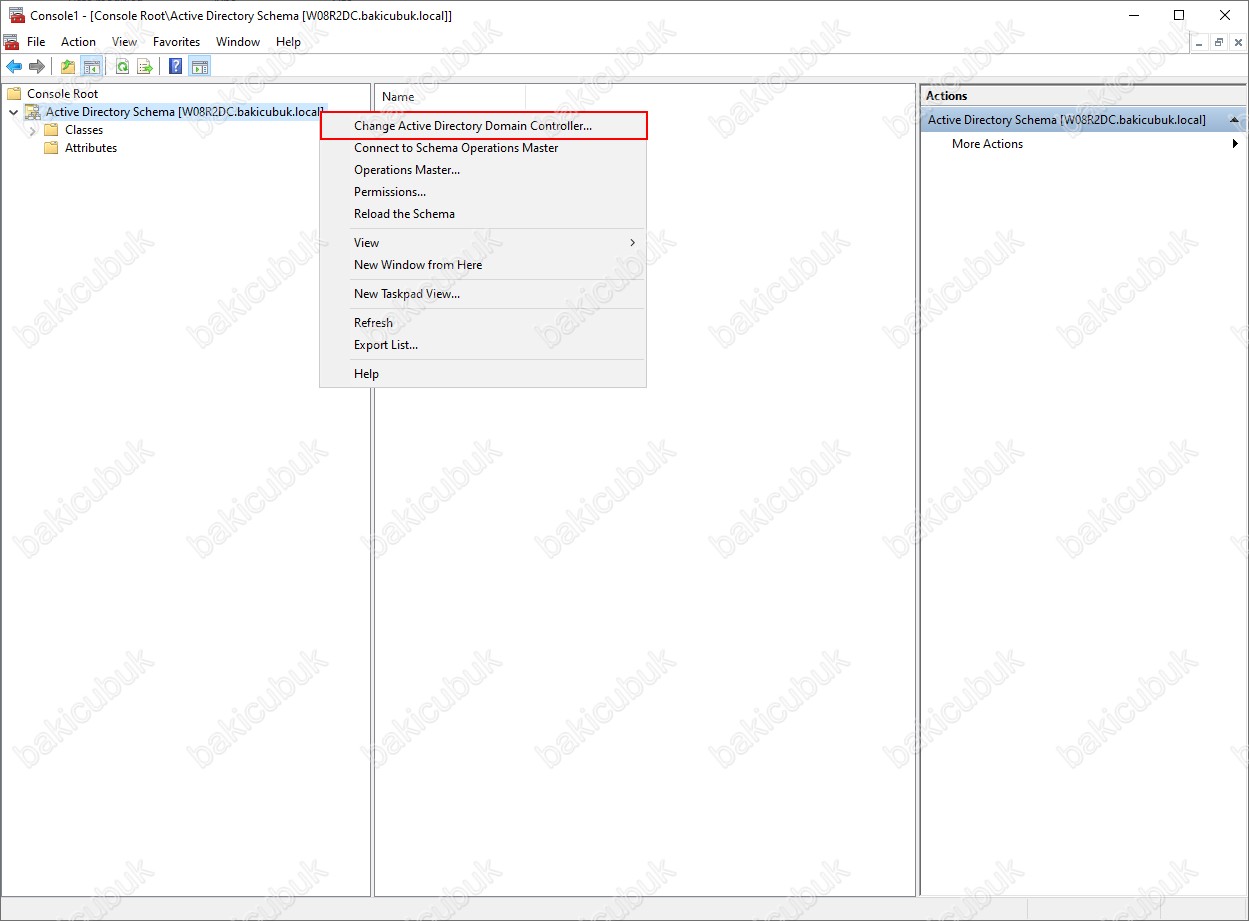Select the Attributes tree item label
The width and height of the screenshot is (1249, 921).
pos(91,148)
